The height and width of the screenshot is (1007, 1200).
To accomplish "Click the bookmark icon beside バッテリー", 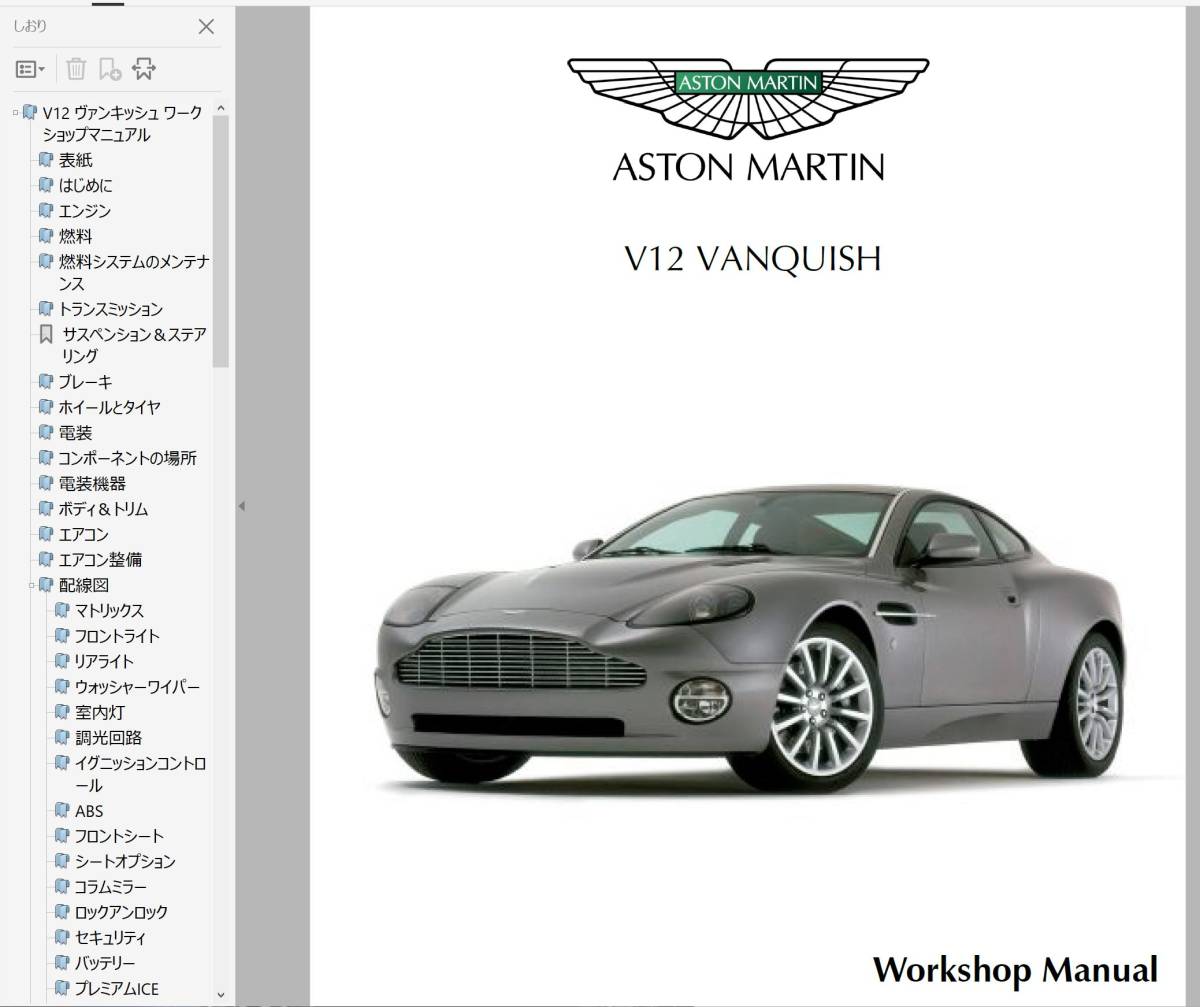I will (62, 963).
